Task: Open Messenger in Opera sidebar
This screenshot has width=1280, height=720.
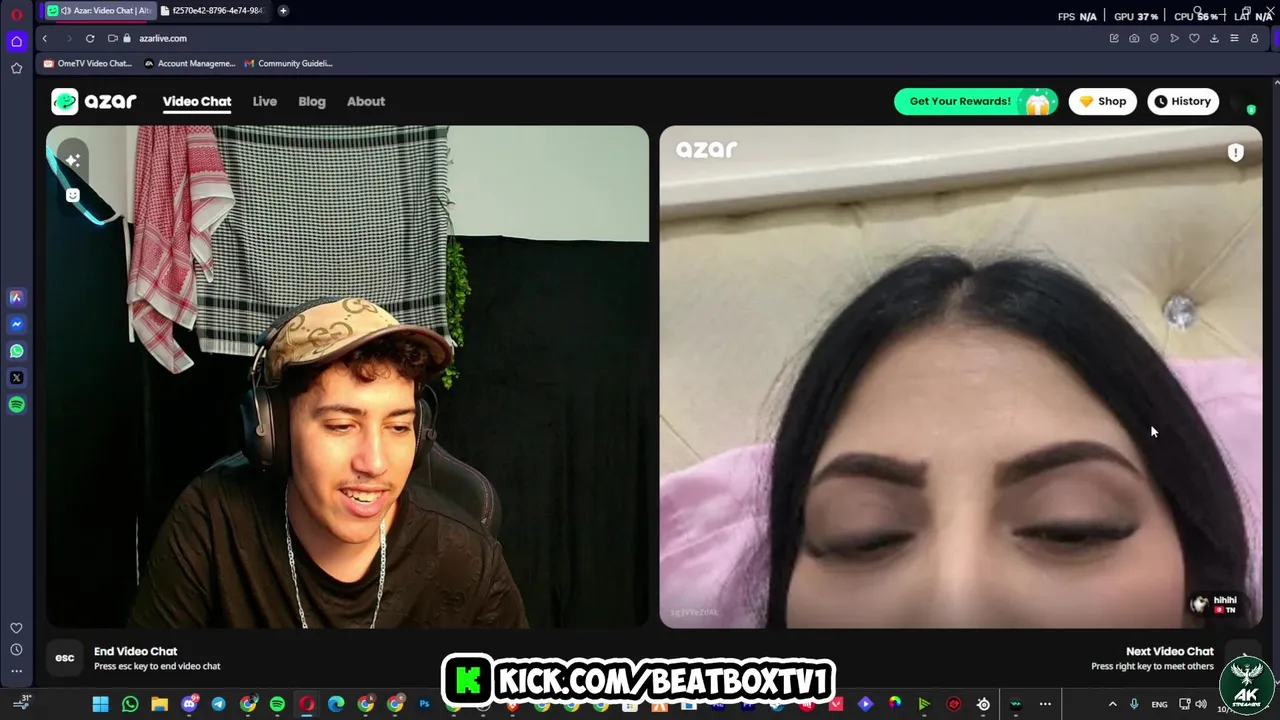Action: (16, 324)
